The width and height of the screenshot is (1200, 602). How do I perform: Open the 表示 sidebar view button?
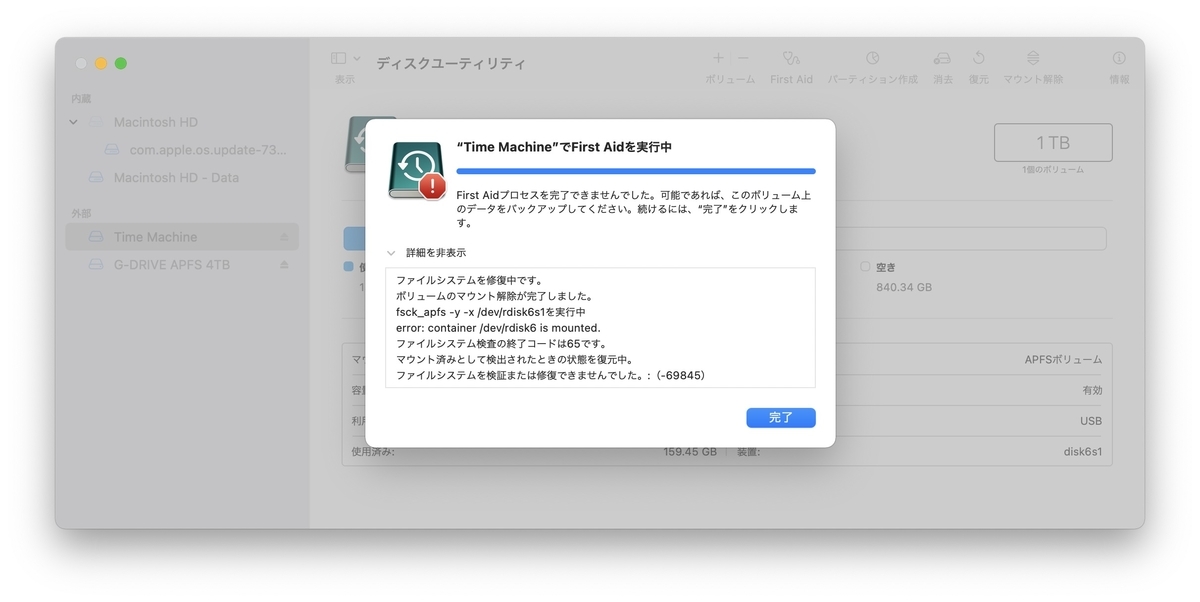(338, 59)
